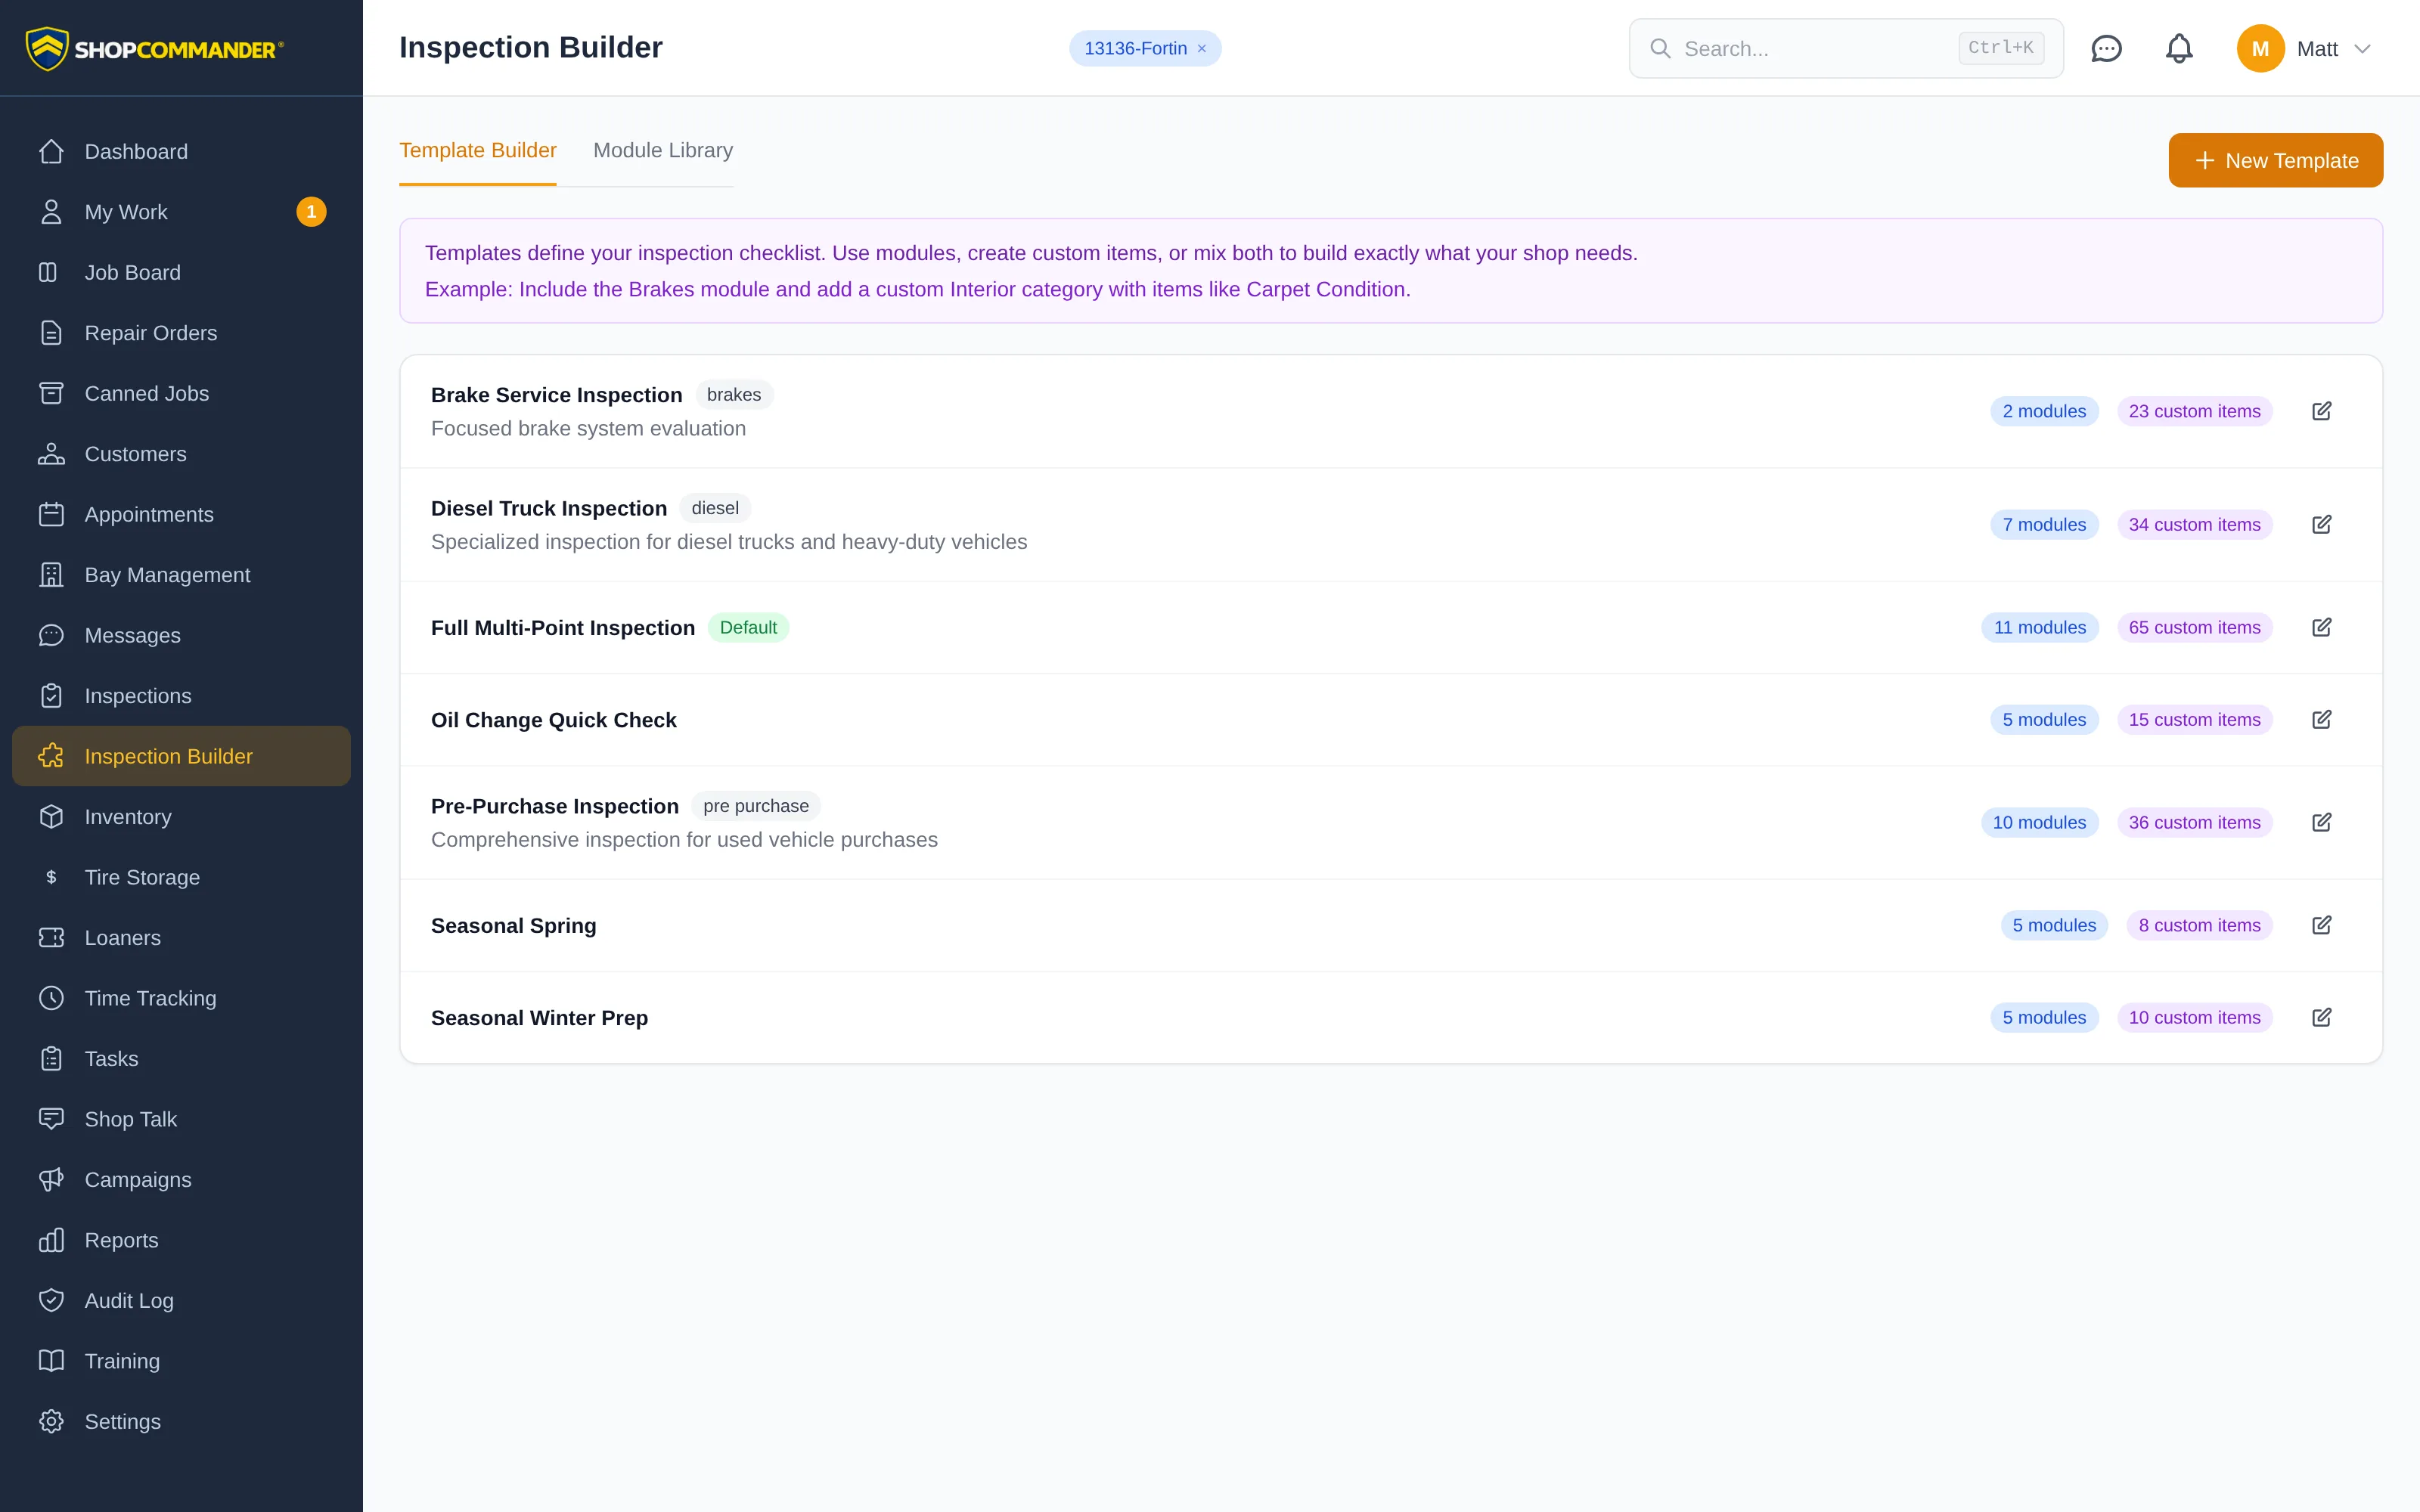Screen dimensions: 2420x1512
Task: Click the 'diesel' tag label
Action: [x=715, y=508]
